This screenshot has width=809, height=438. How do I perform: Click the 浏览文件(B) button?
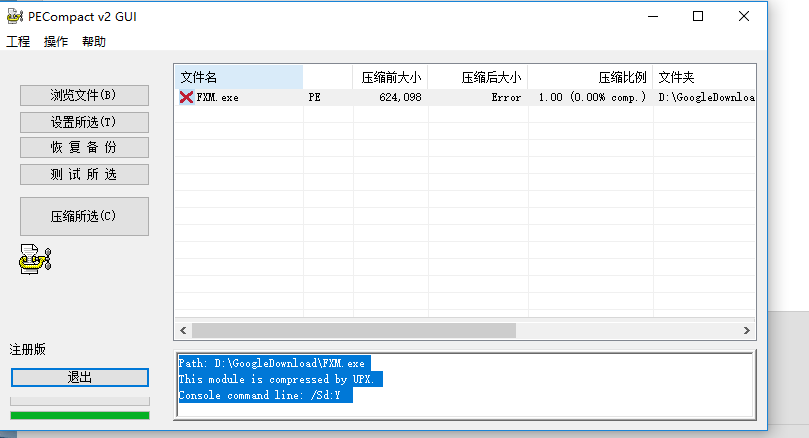[84, 95]
